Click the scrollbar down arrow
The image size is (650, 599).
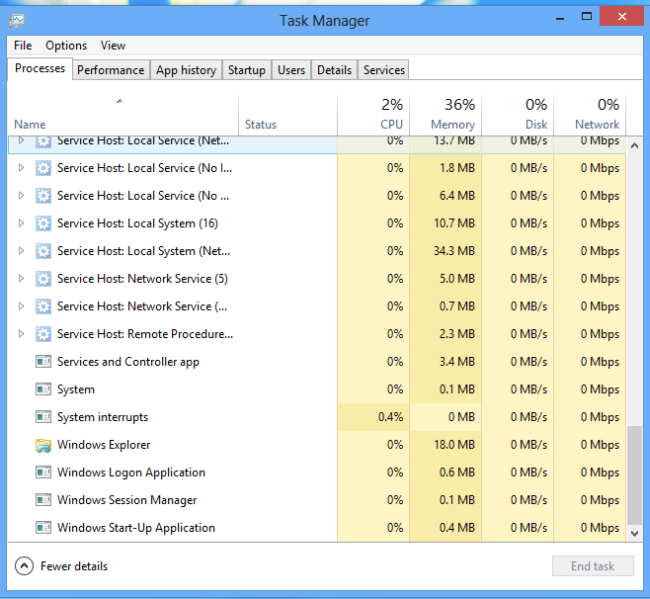(634, 534)
